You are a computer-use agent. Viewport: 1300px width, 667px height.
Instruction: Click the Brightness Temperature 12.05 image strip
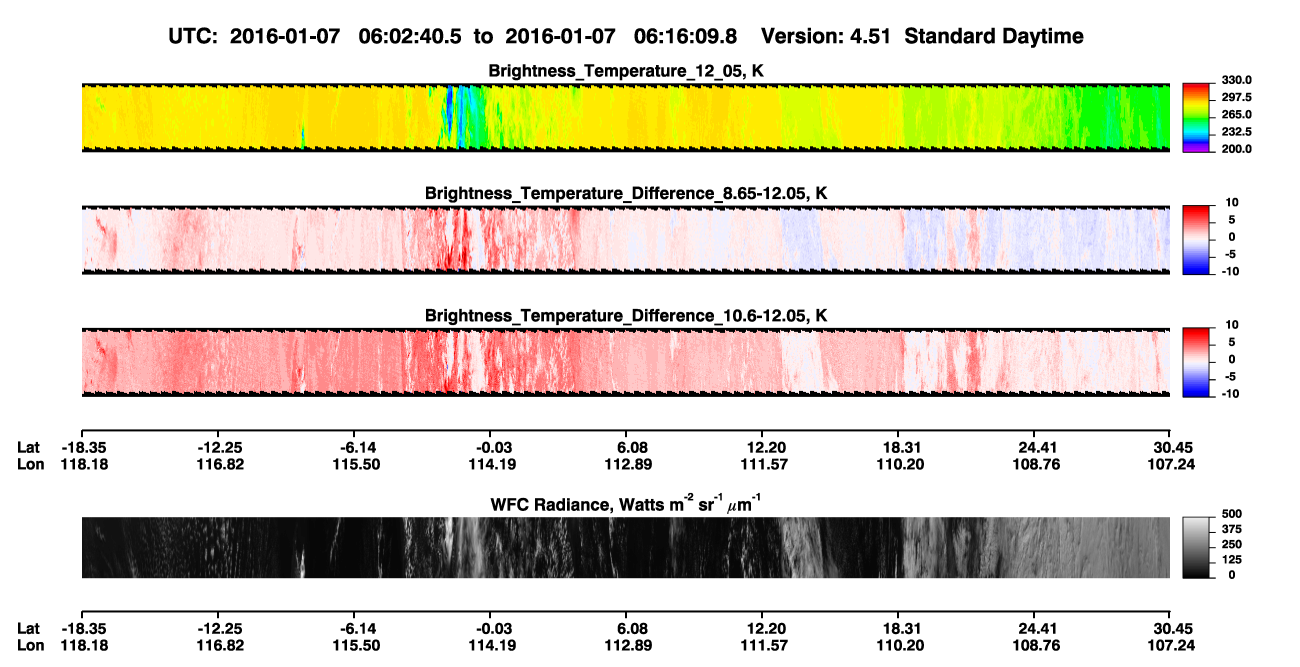(x=625, y=117)
